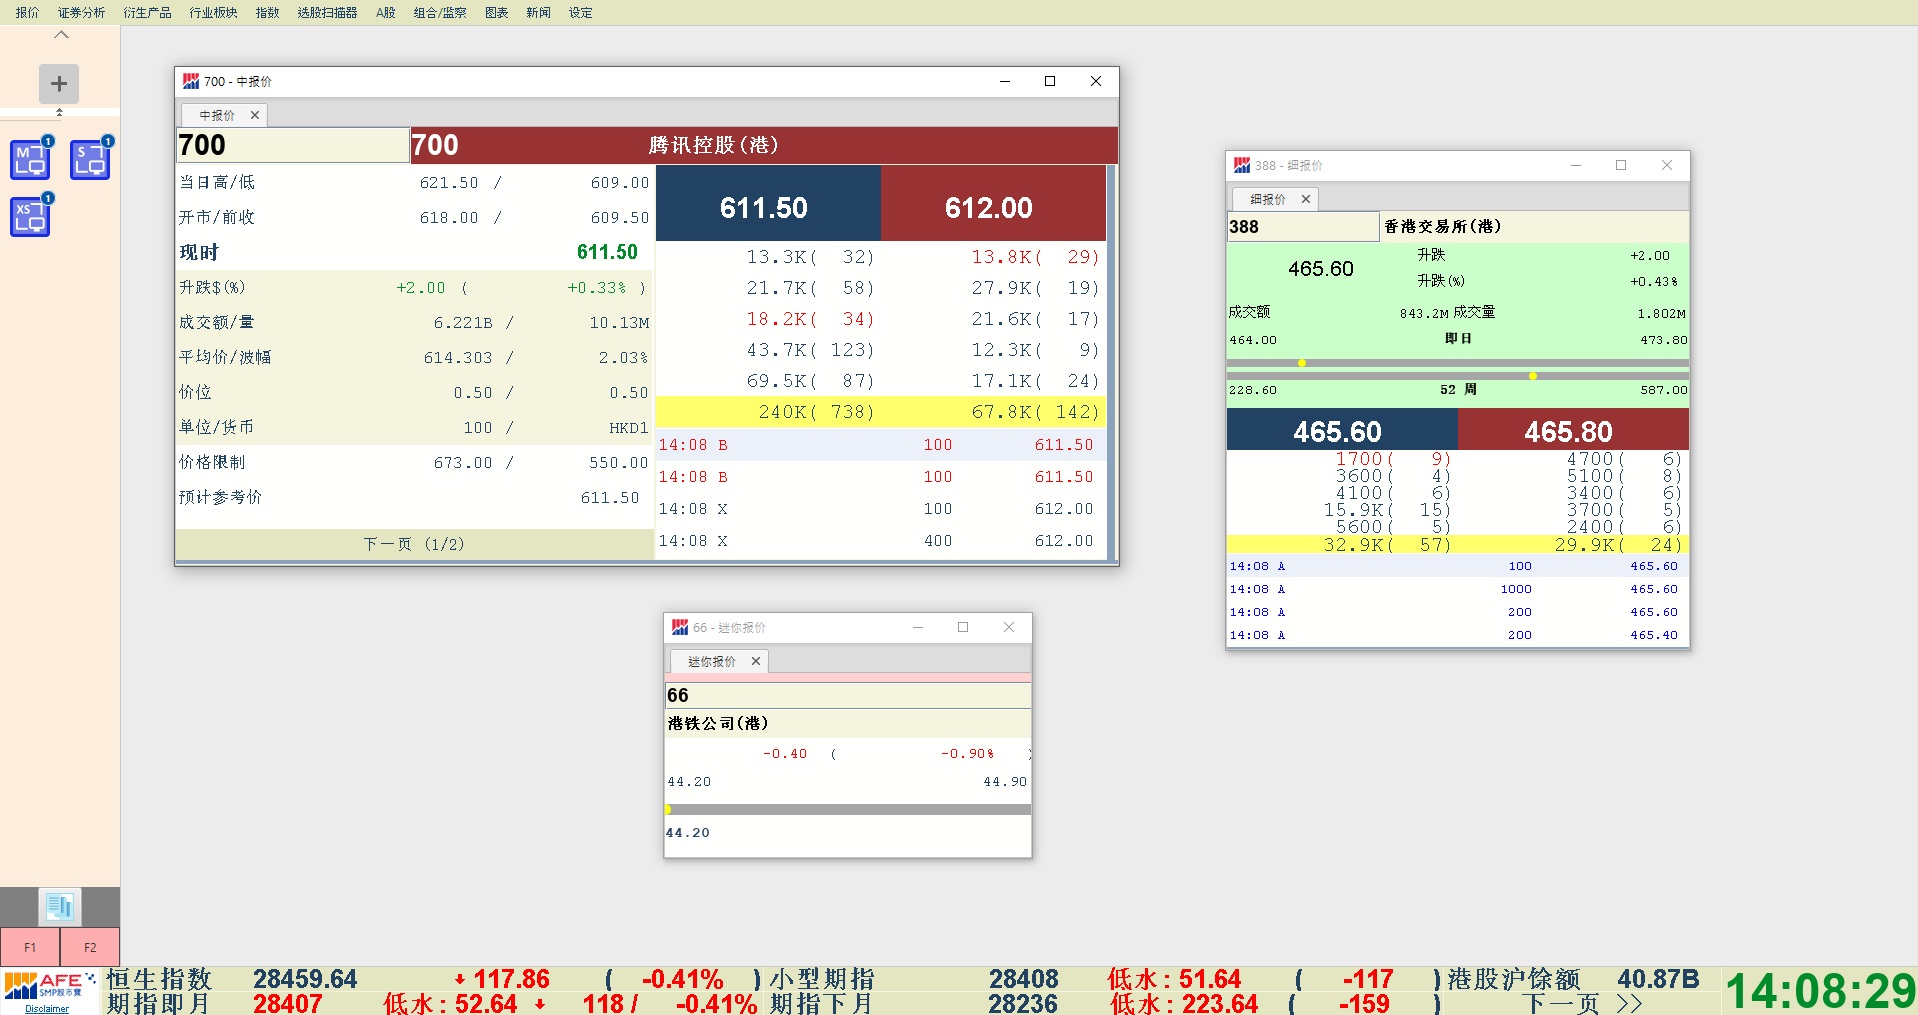Click the 14:08 X 400 trade row
The width and height of the screenshot is (1918, 1015).
pos(880,541)
